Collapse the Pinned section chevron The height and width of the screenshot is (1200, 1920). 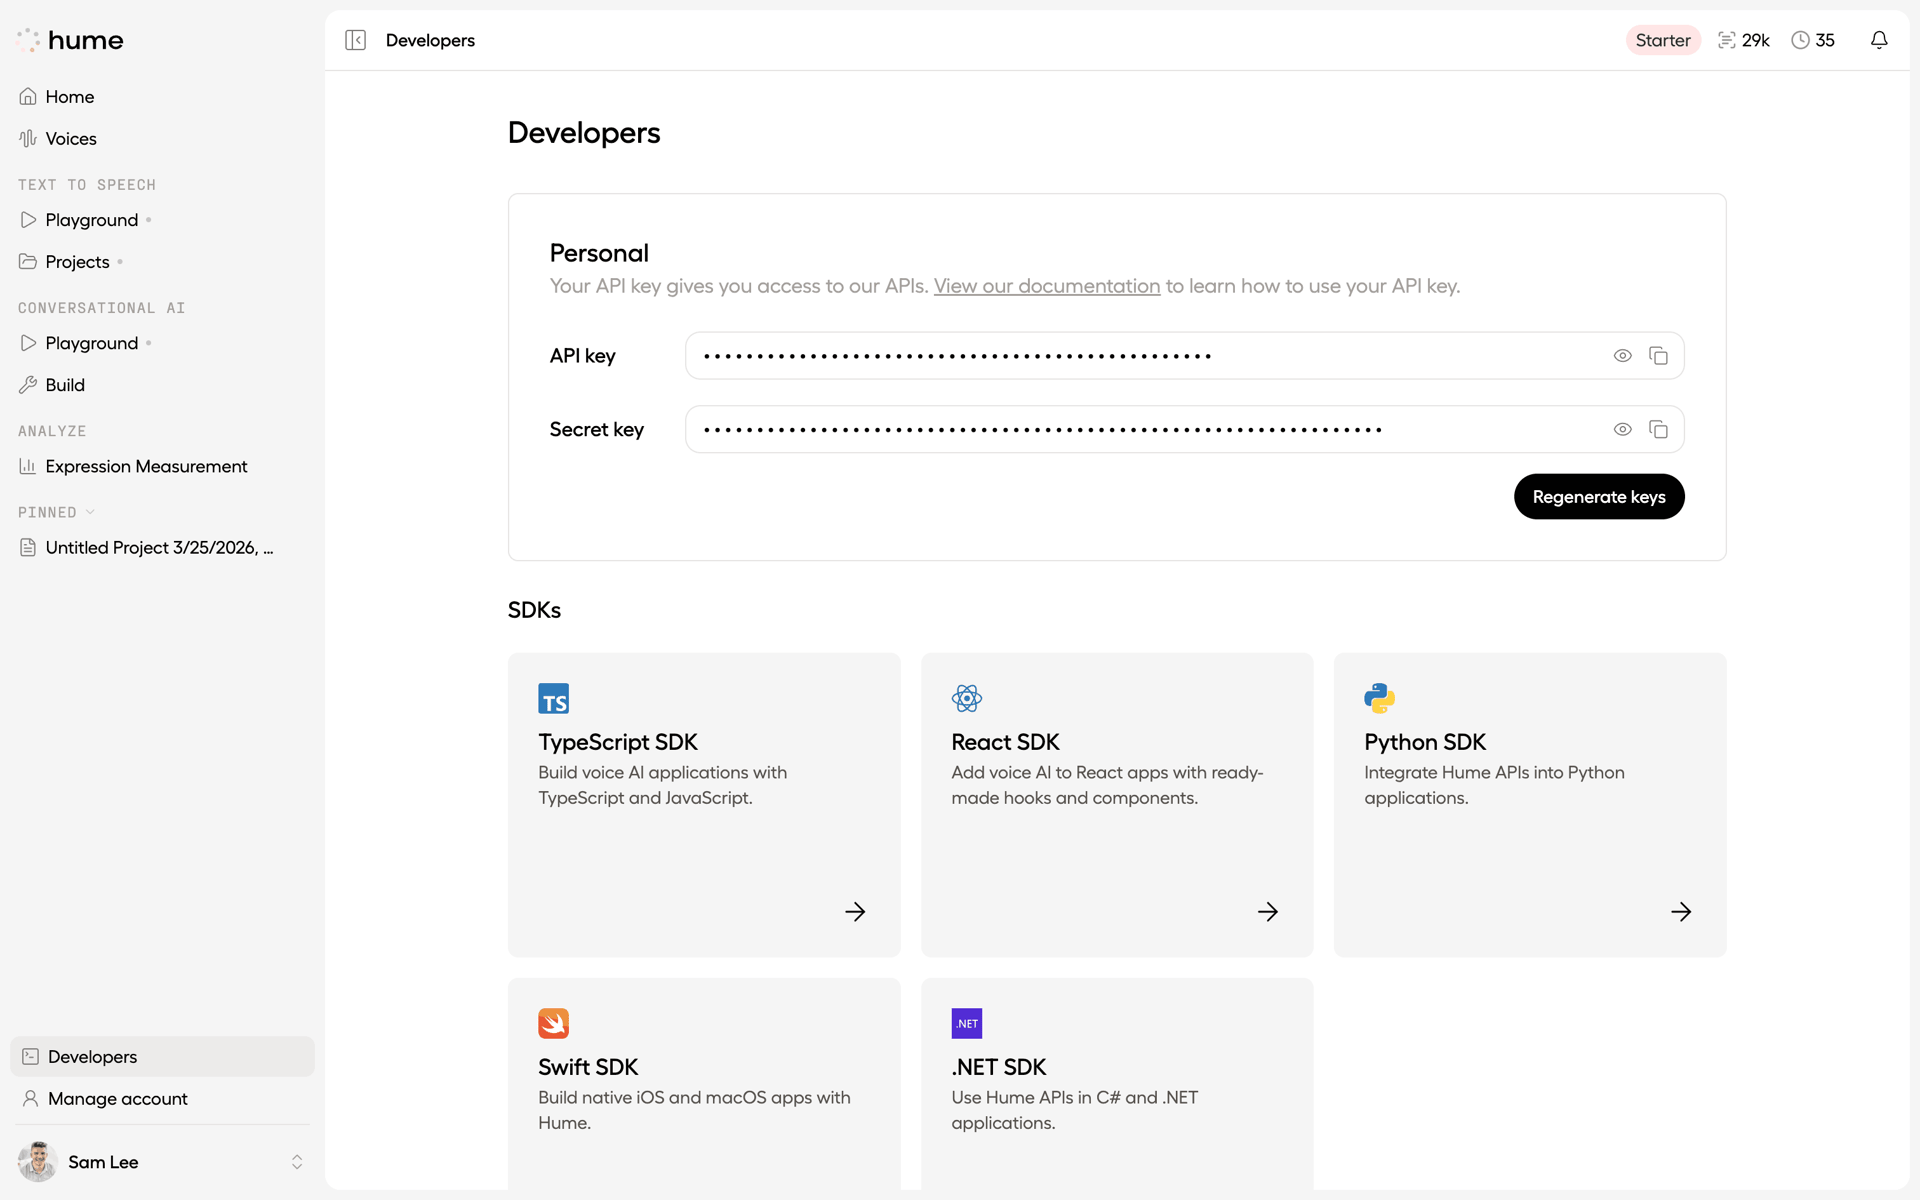pos(90,512)
